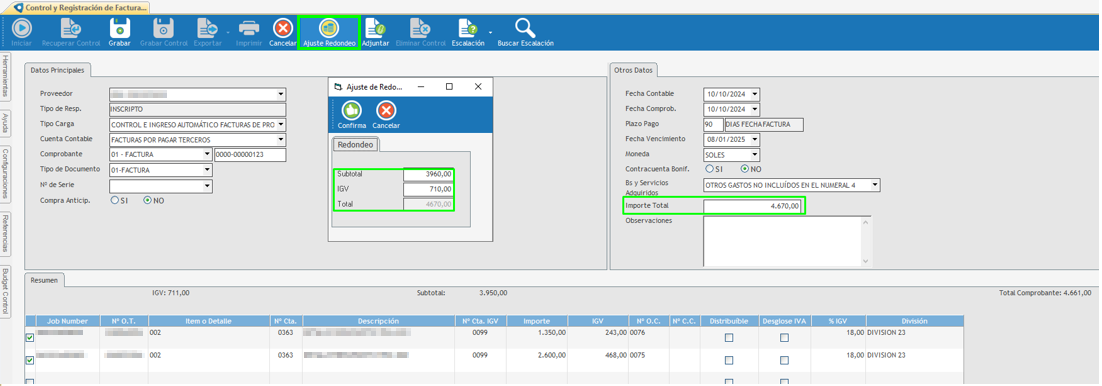Select NO for Contracuenta Bonif.

pos(744,169)
